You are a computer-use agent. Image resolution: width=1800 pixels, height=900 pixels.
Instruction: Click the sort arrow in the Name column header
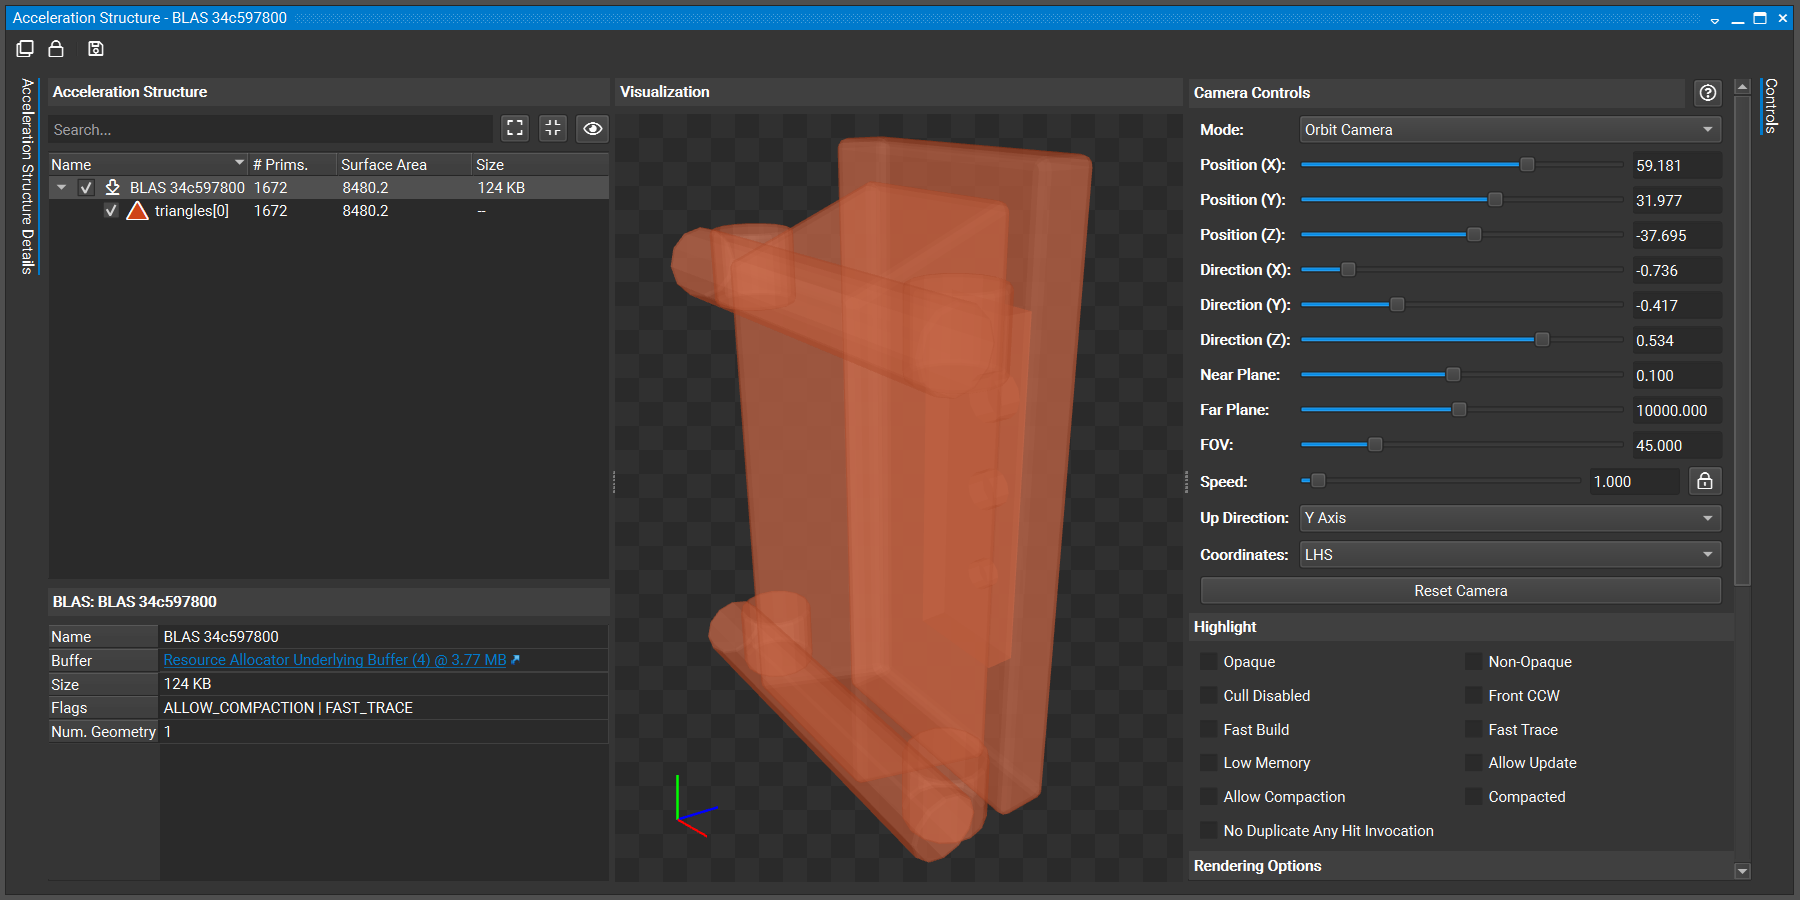click(239, 163)
